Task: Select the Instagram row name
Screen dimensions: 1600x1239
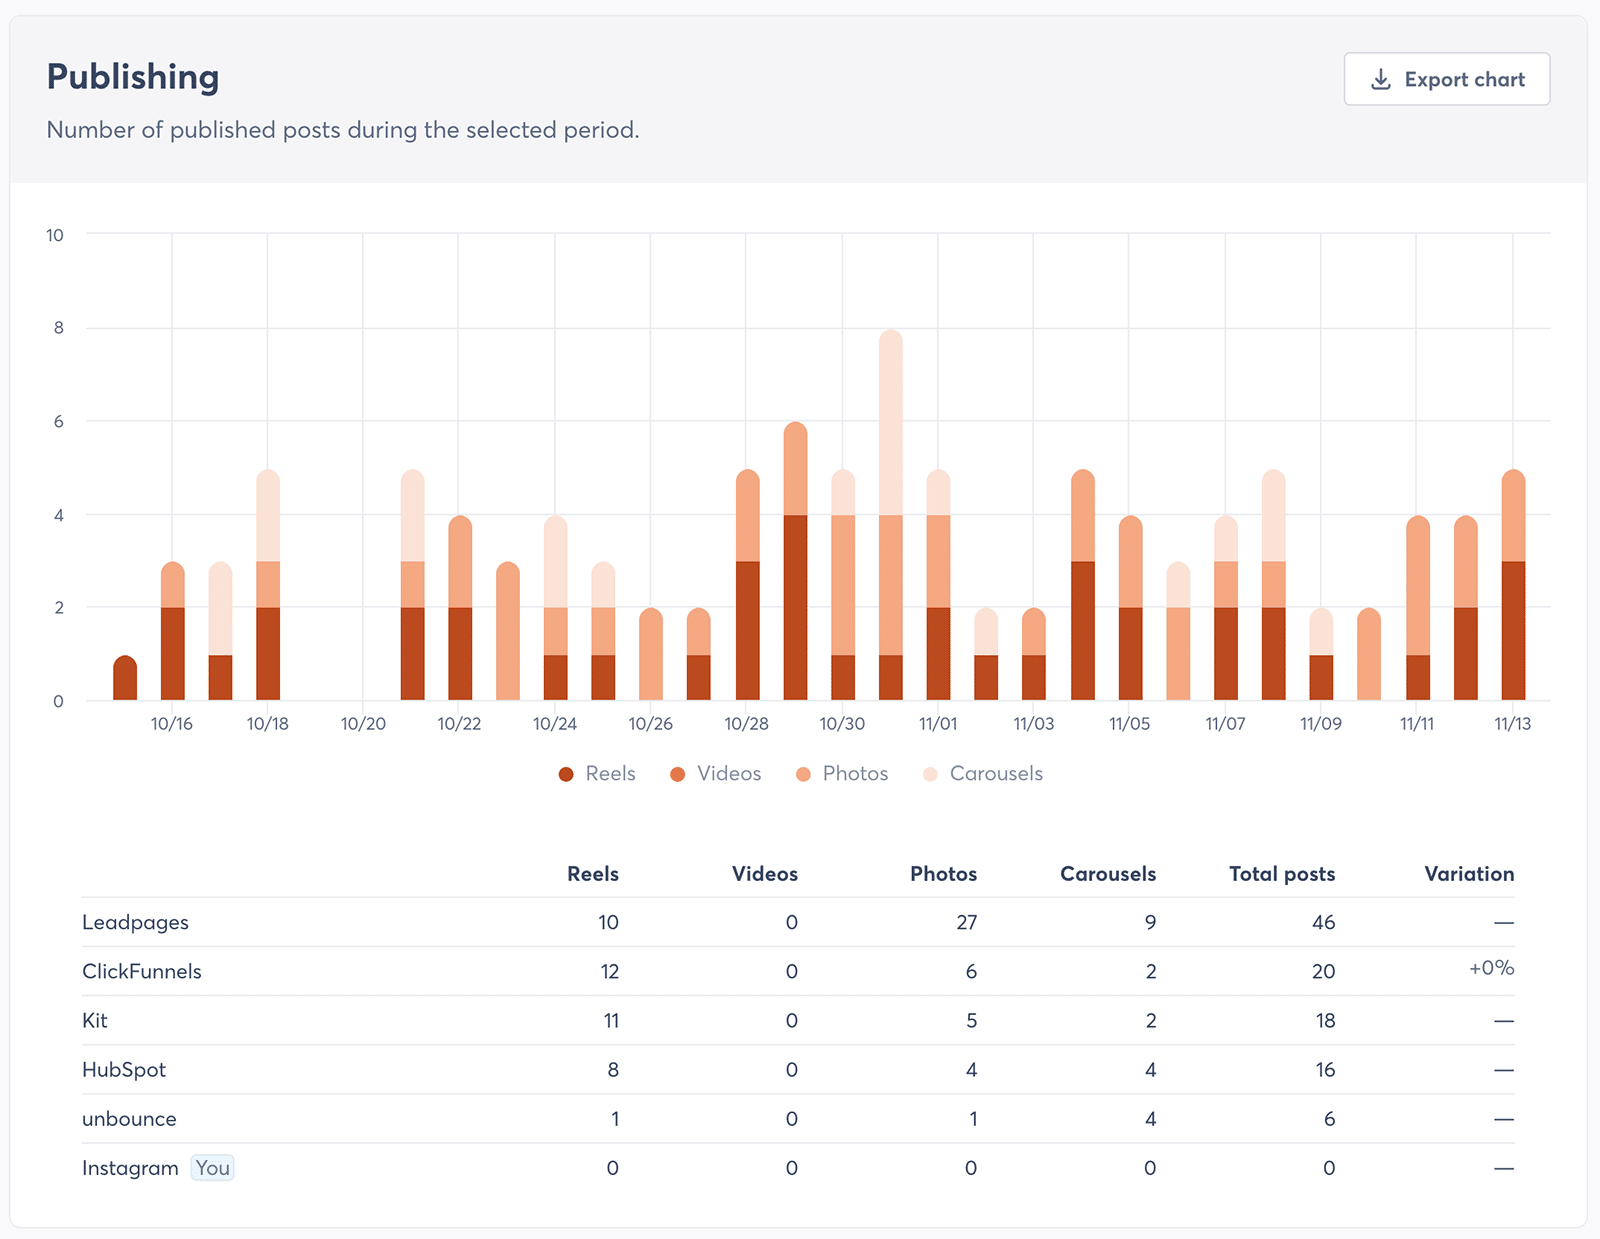Action: (x=130, y=1168)
